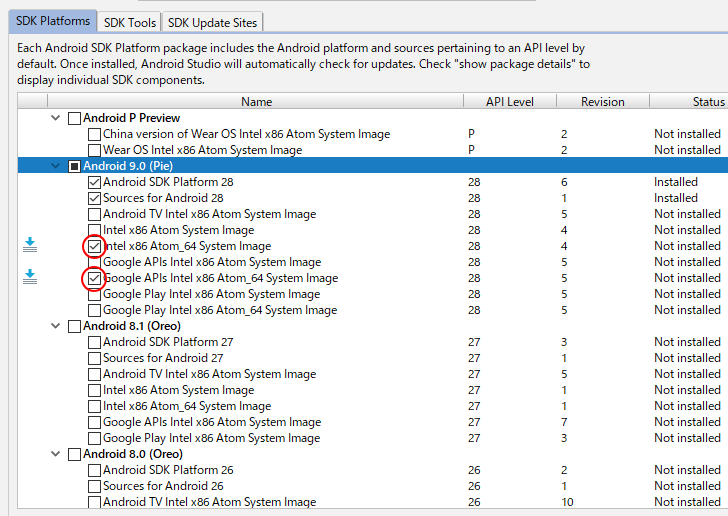Collapse the Android 9.0 (Pie) group
The image size is (728, 516).
tap(56, 166)
